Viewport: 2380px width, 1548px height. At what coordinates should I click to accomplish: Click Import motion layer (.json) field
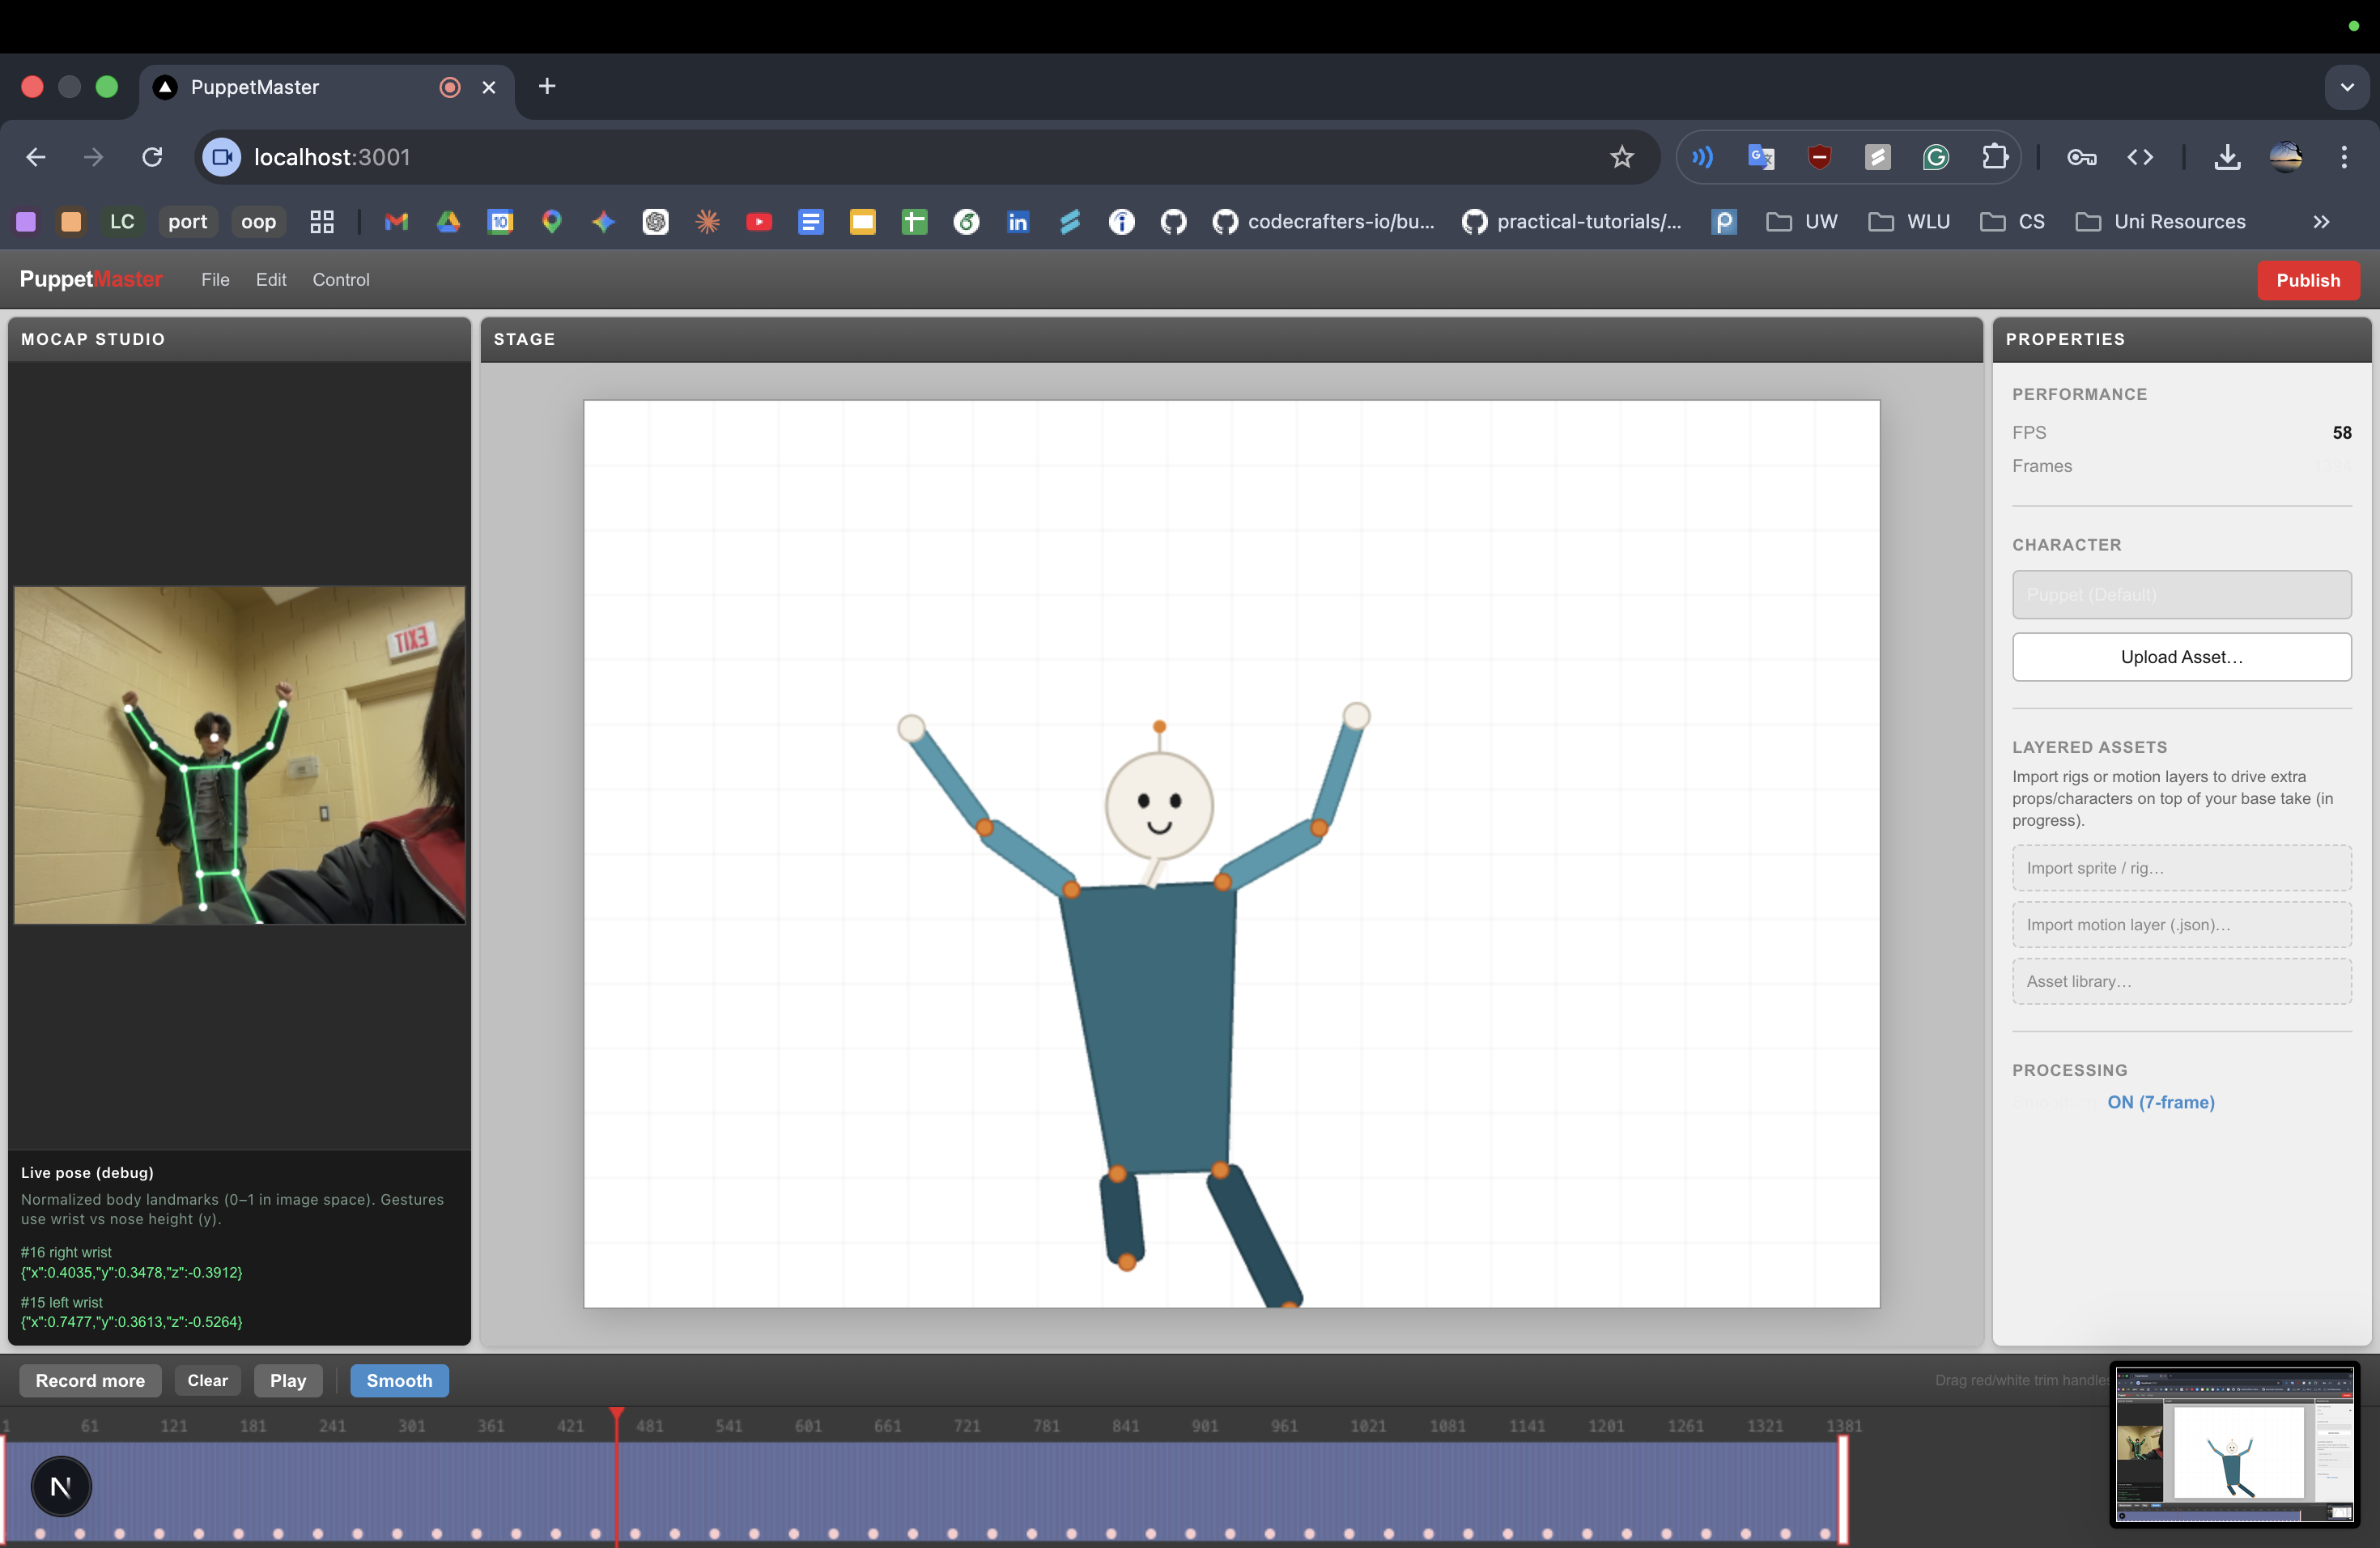[2181, 925]
